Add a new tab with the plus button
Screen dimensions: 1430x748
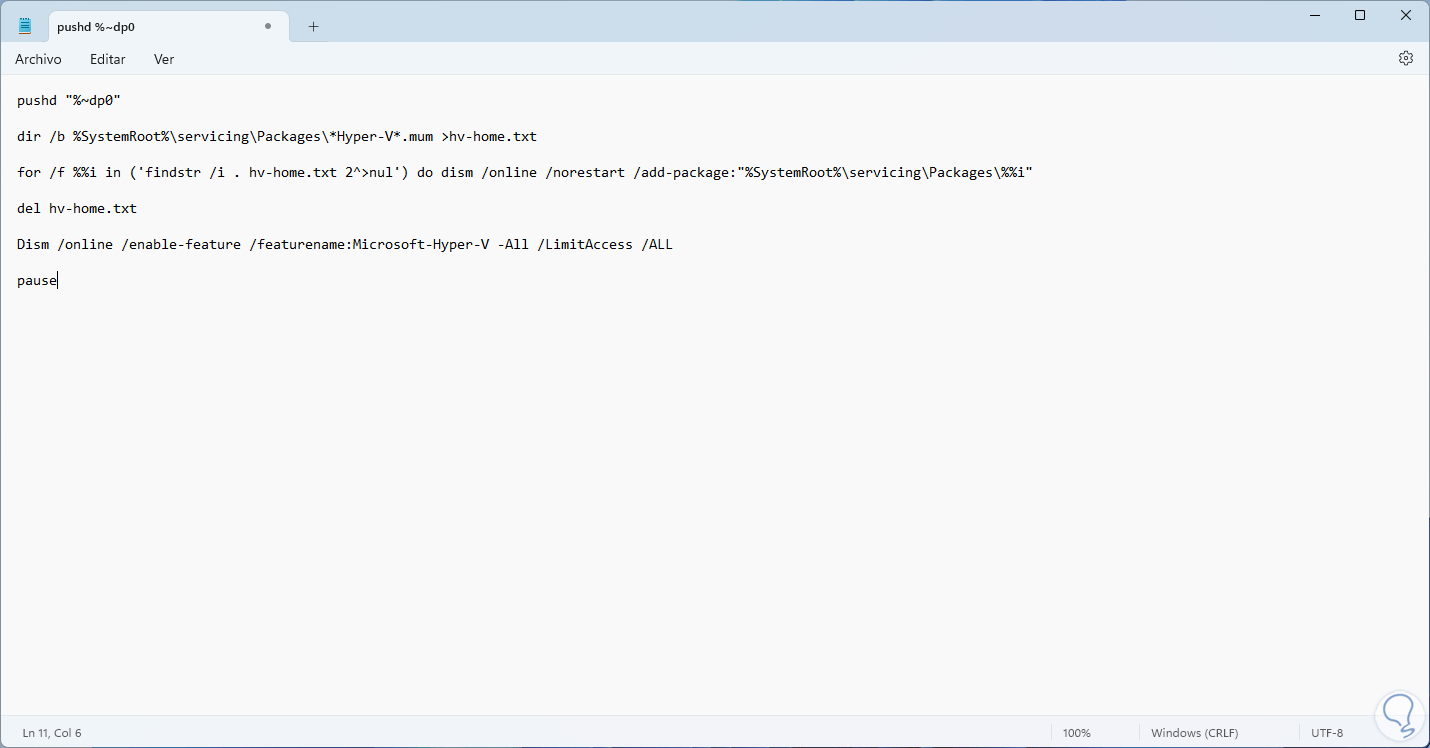pos(313,27)
